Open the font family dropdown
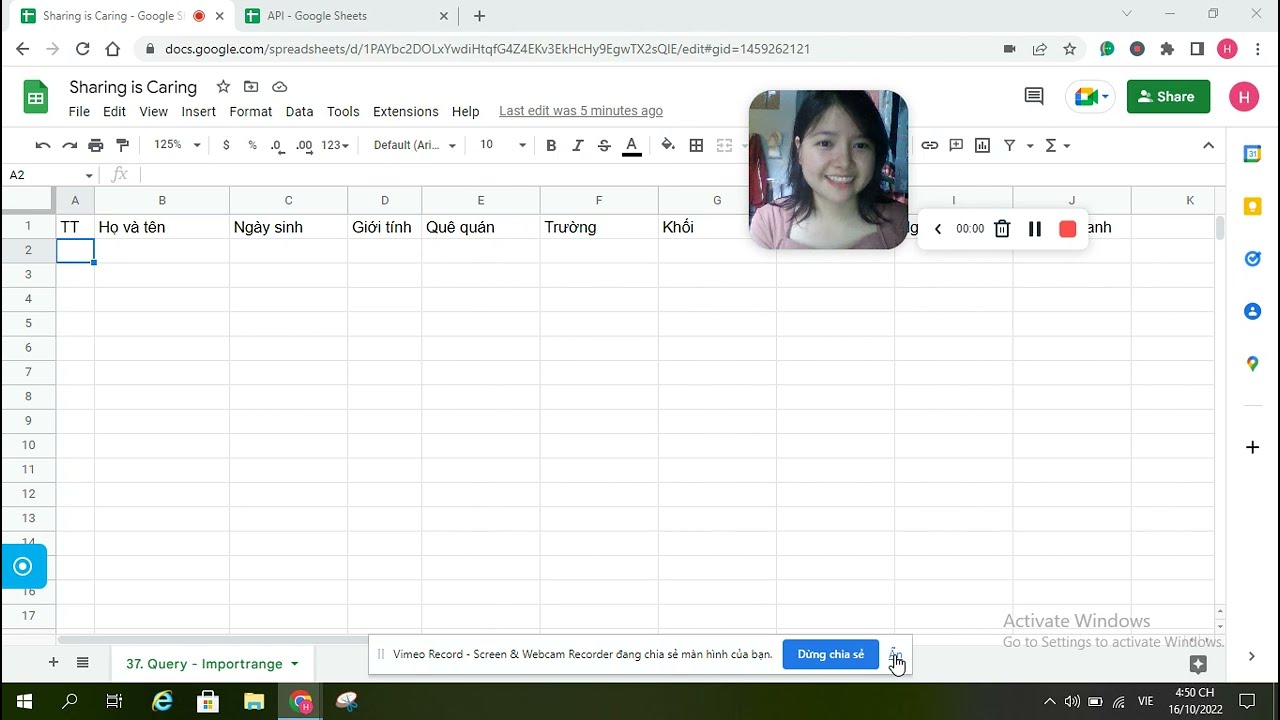The image size is (1280, 720). pyautogui.click(x=414, y=145)
